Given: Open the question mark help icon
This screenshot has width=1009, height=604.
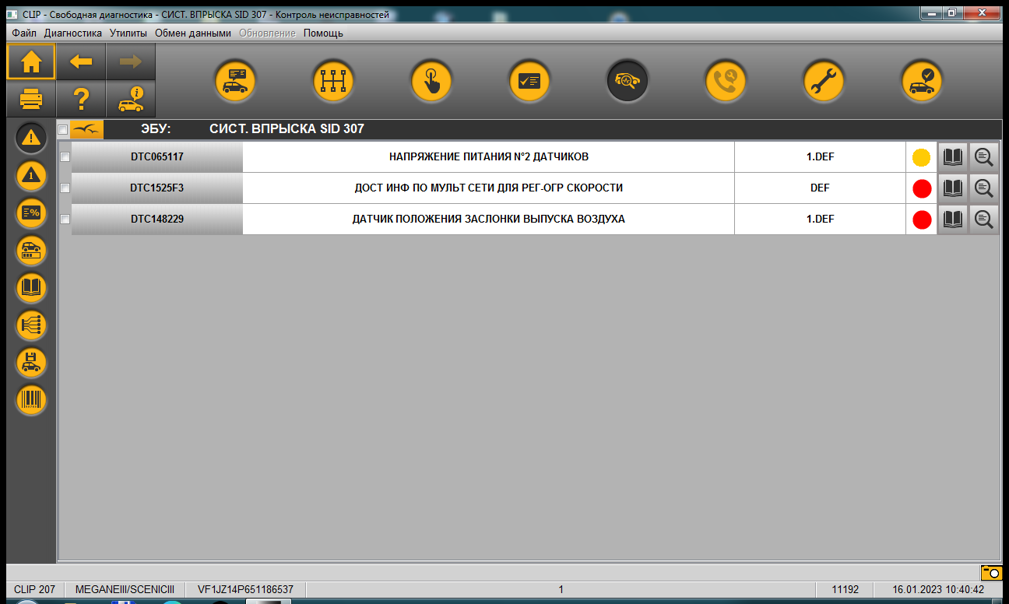Looking at the screenshot, I should (81, 99).
